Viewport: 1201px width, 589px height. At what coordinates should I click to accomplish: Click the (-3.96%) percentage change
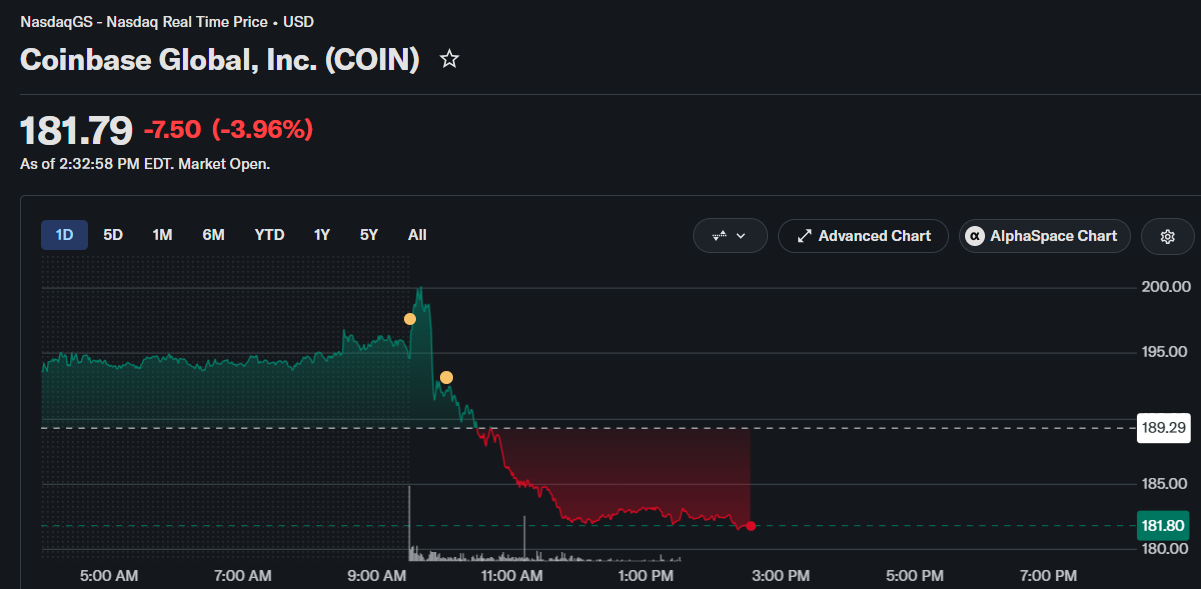point(261,130)
